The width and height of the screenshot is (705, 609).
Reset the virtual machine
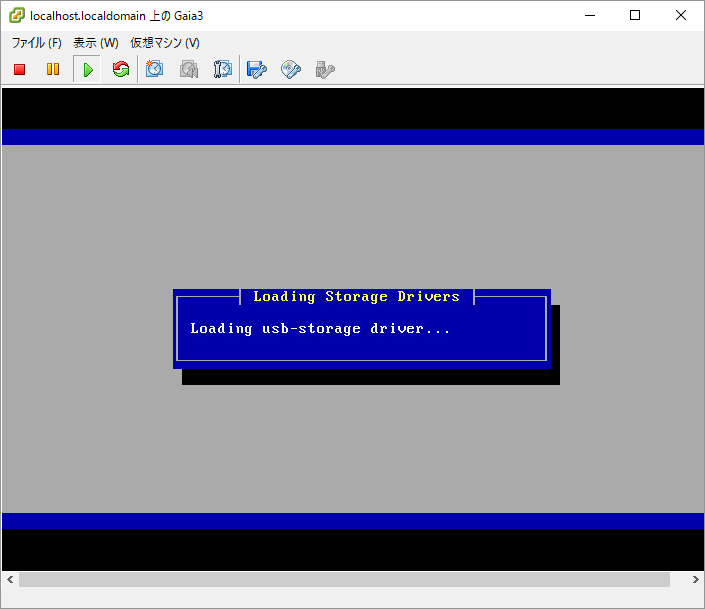(121, 69)
